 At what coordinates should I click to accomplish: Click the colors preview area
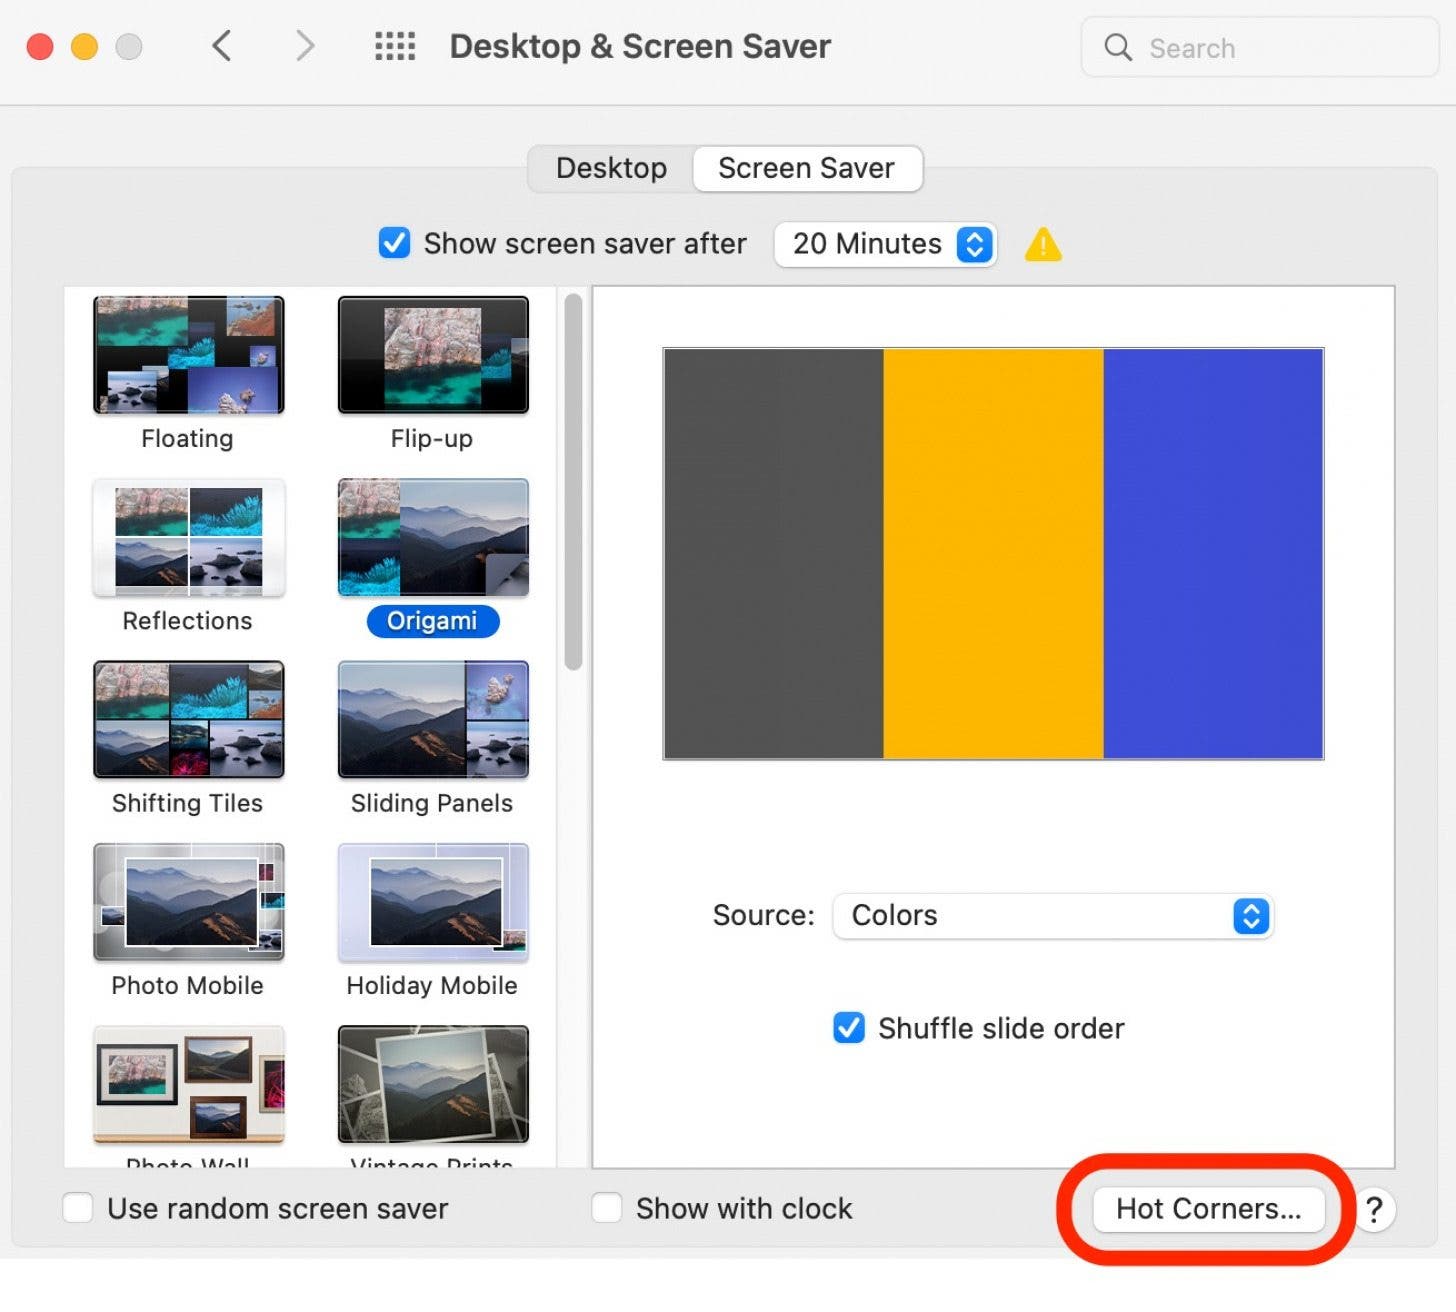(992, 553)
